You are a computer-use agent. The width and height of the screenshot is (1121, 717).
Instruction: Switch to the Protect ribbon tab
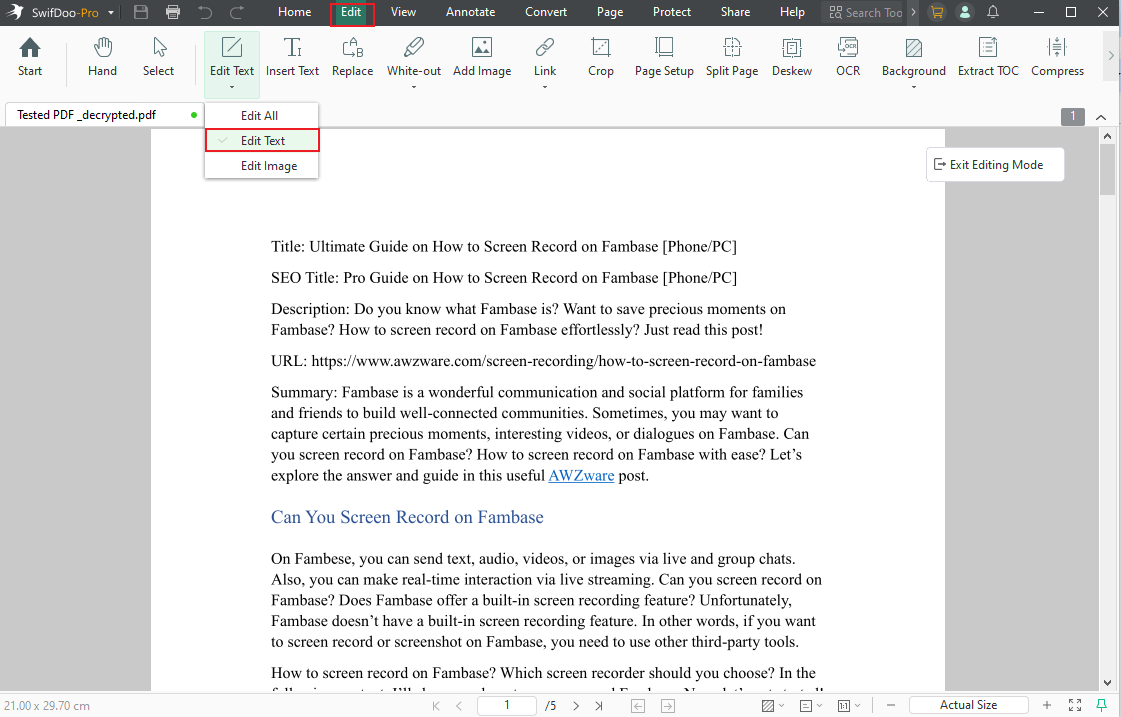(x=671, y=12)
